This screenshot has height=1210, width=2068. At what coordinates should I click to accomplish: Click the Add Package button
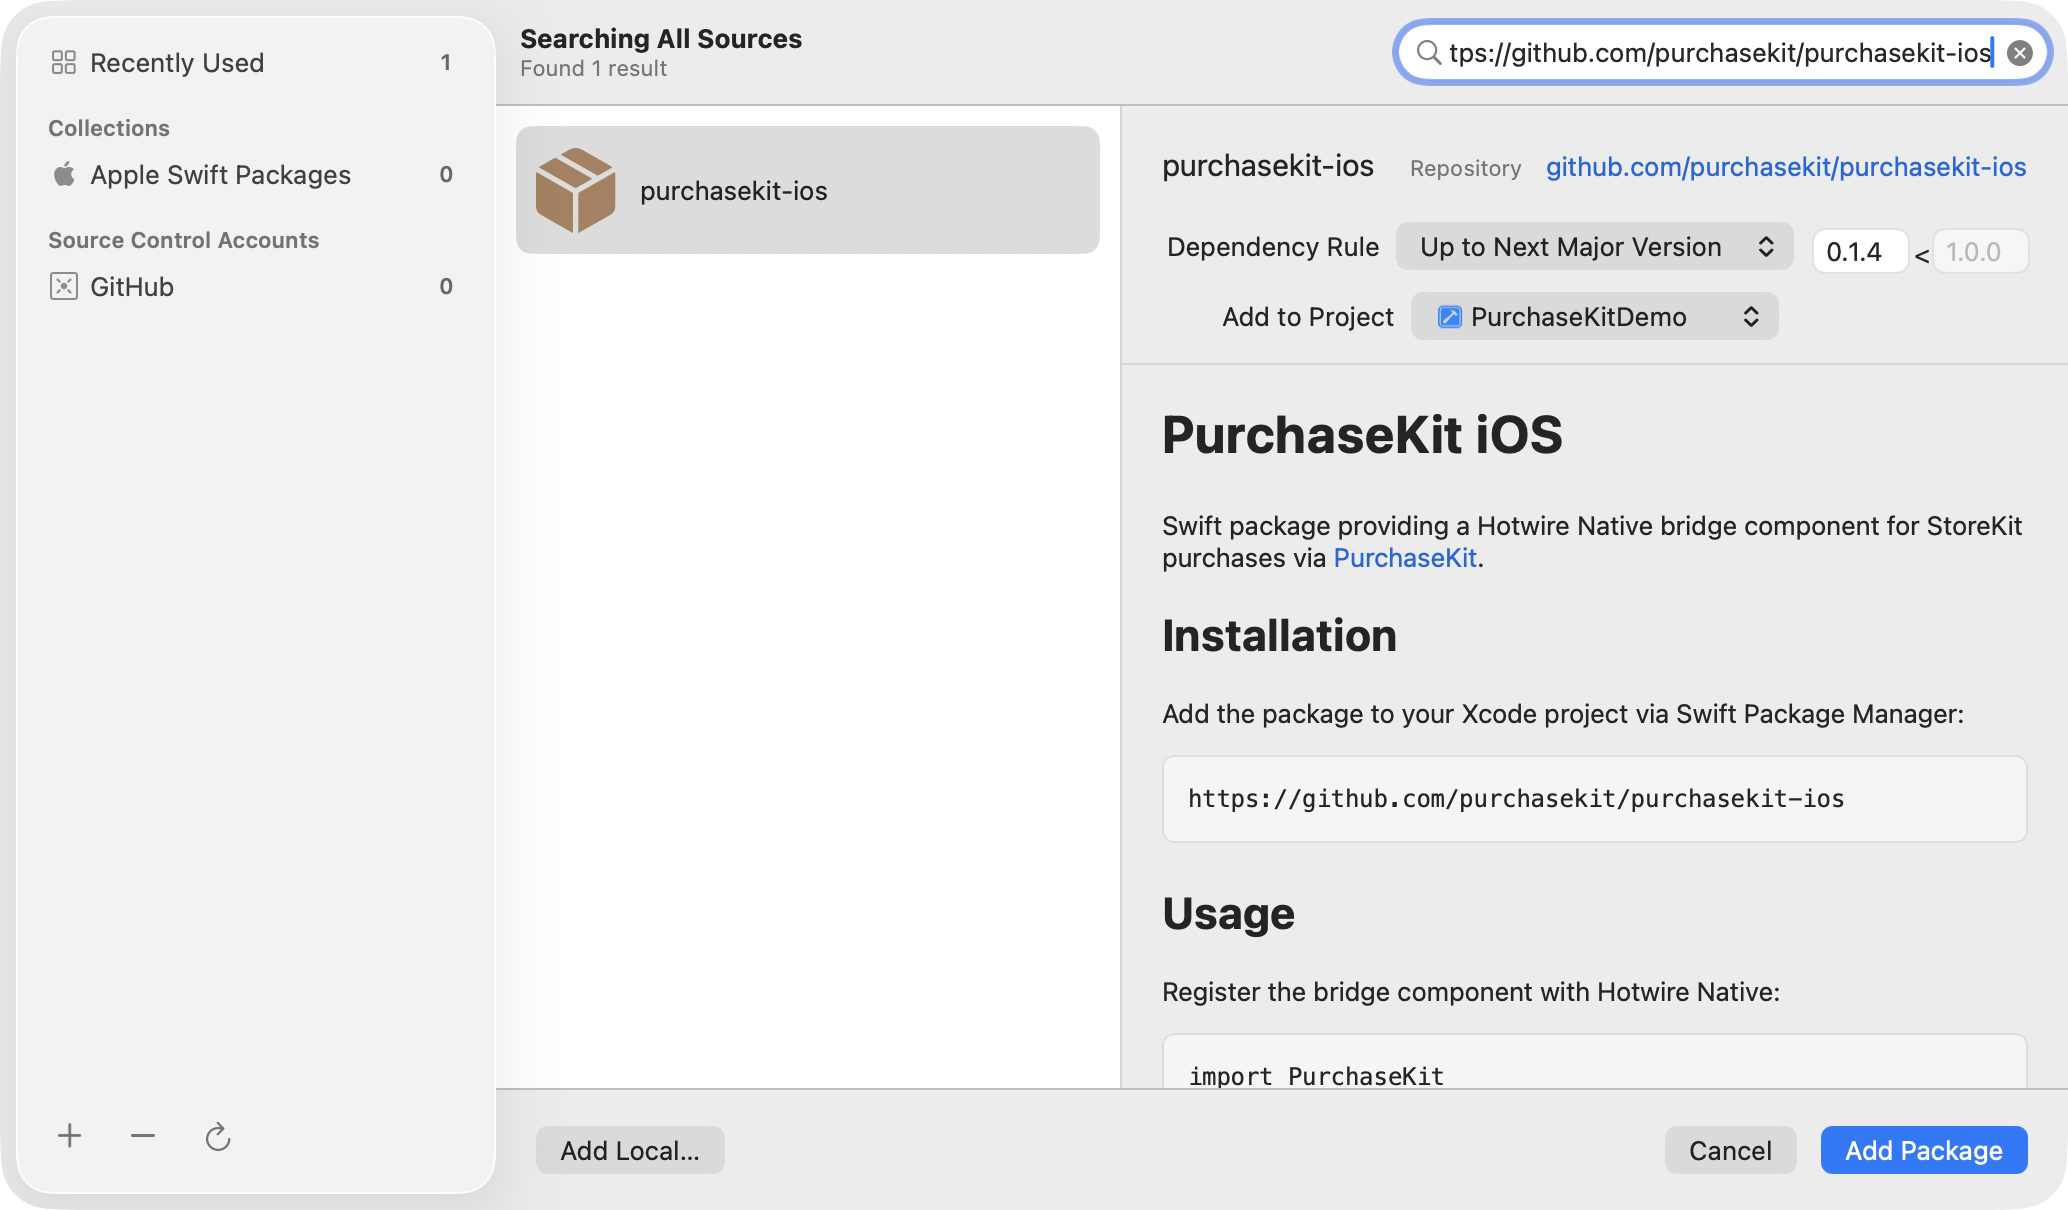pyautogui.click(x=1923, y=1150)
